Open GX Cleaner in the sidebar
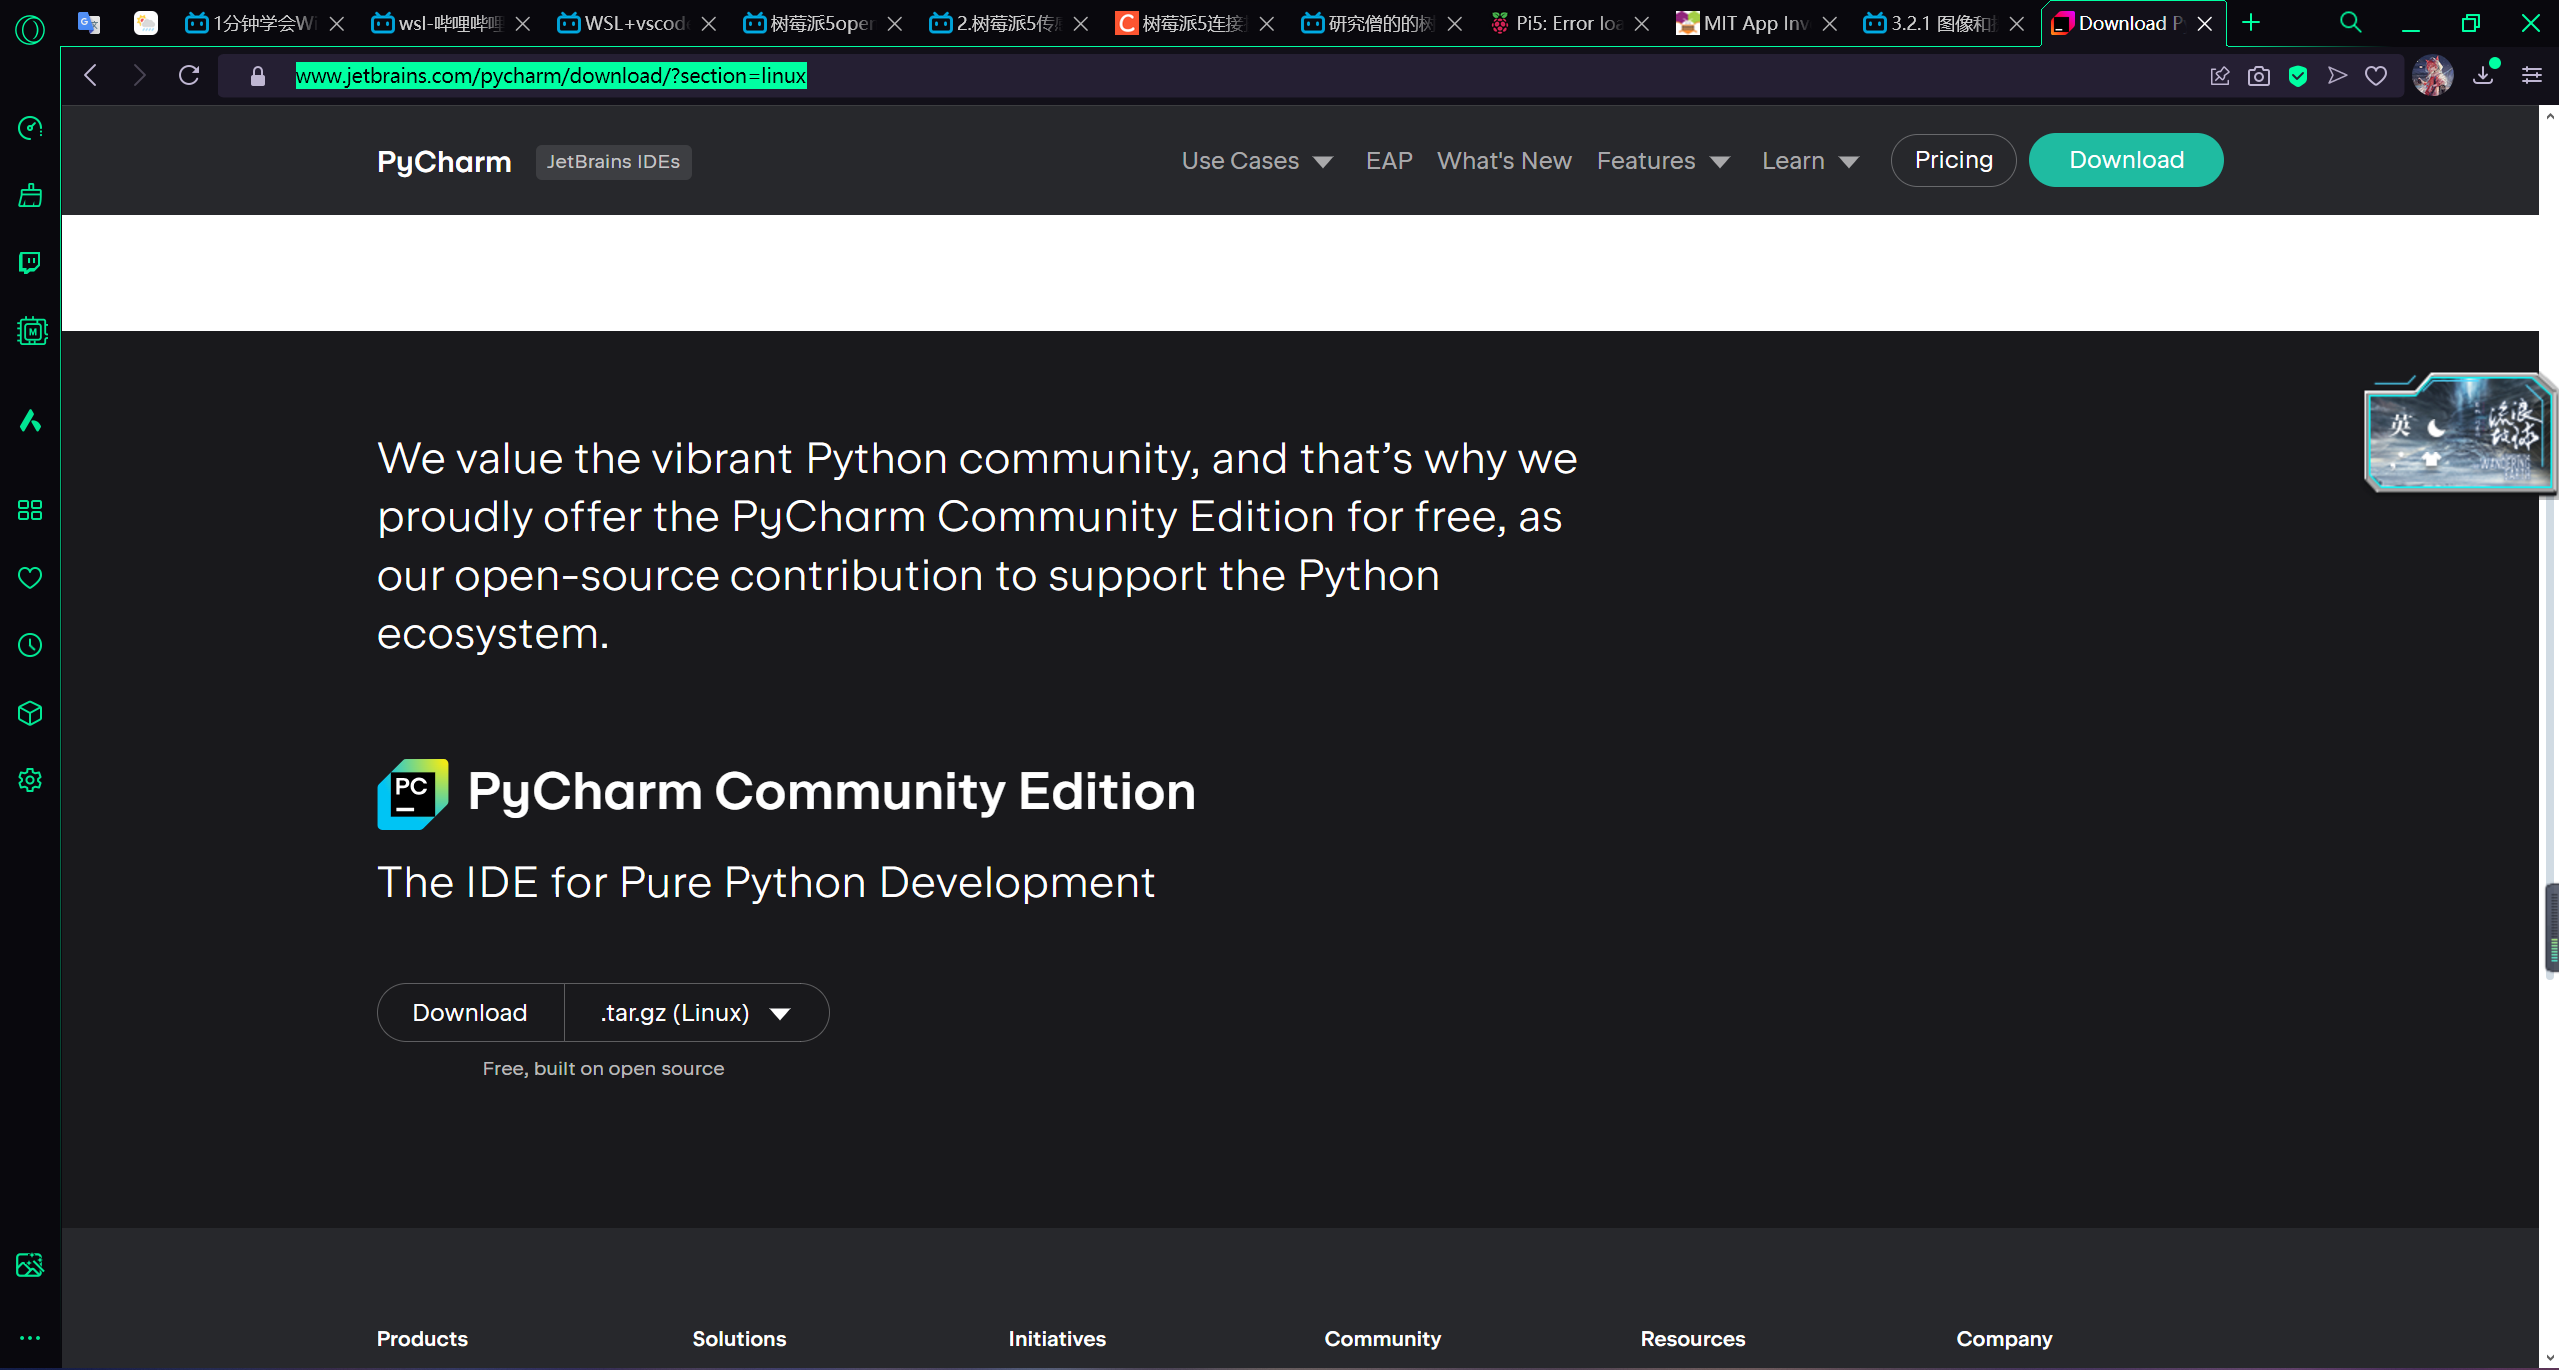 coord(30,195)
